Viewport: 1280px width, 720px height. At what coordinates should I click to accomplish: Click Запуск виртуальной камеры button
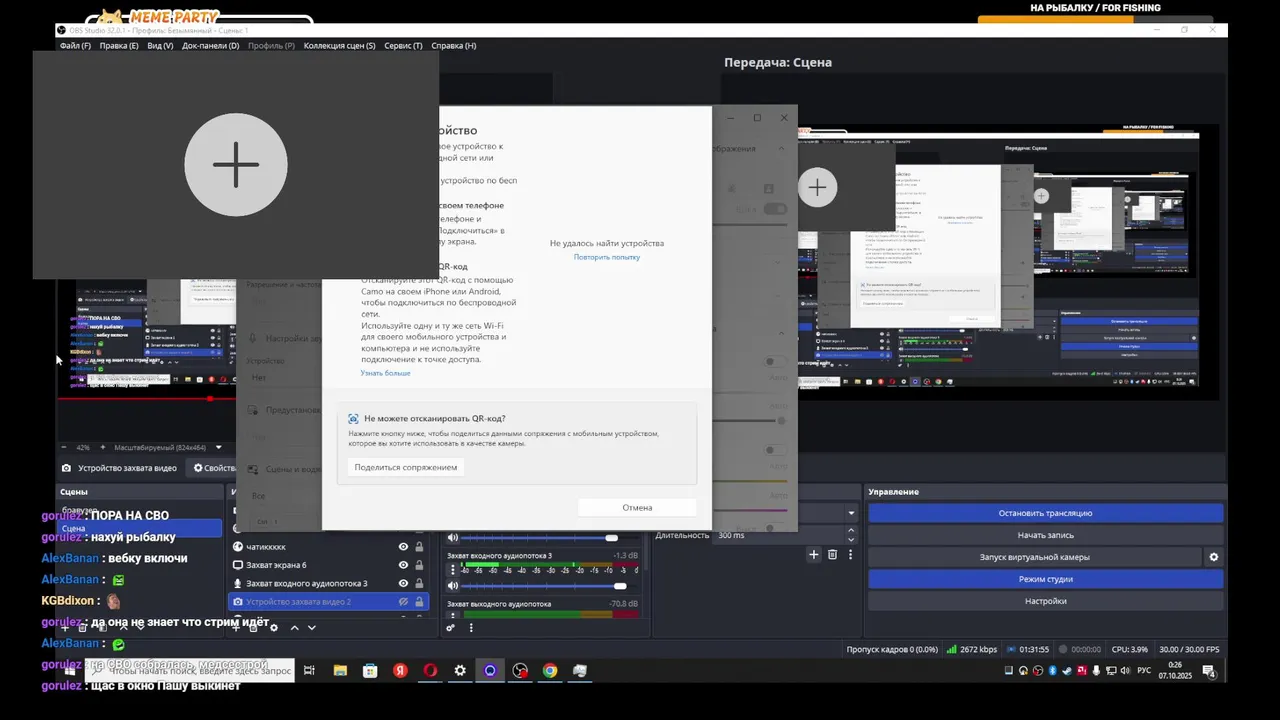click(1035, 557)
